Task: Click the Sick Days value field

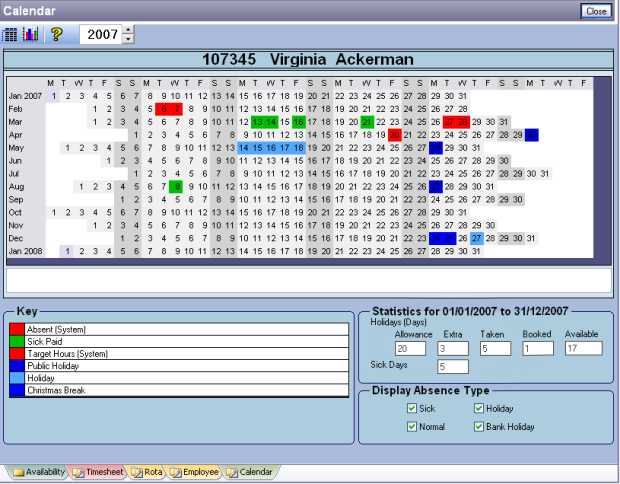Action: point(452,367)
